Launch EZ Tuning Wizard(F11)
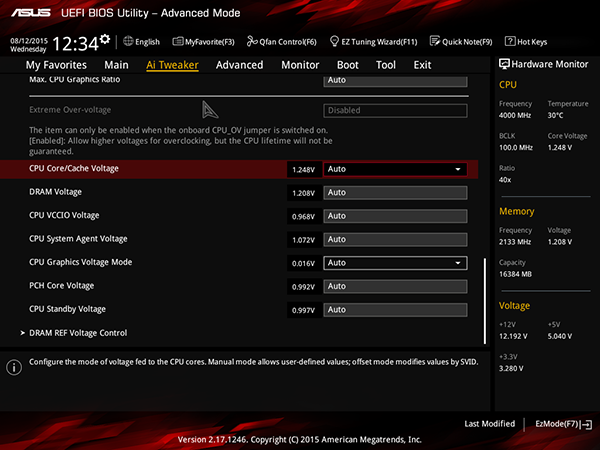The height and width of the screenshot is (450, 600). pos(379,42)
